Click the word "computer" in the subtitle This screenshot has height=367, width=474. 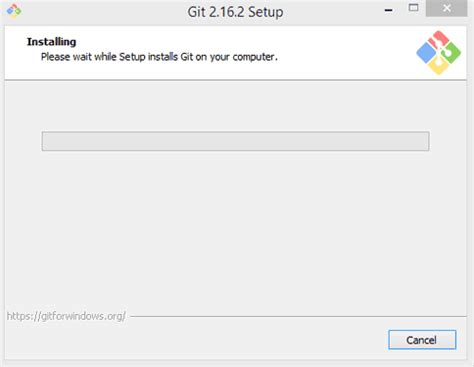(x=253, y=57)
